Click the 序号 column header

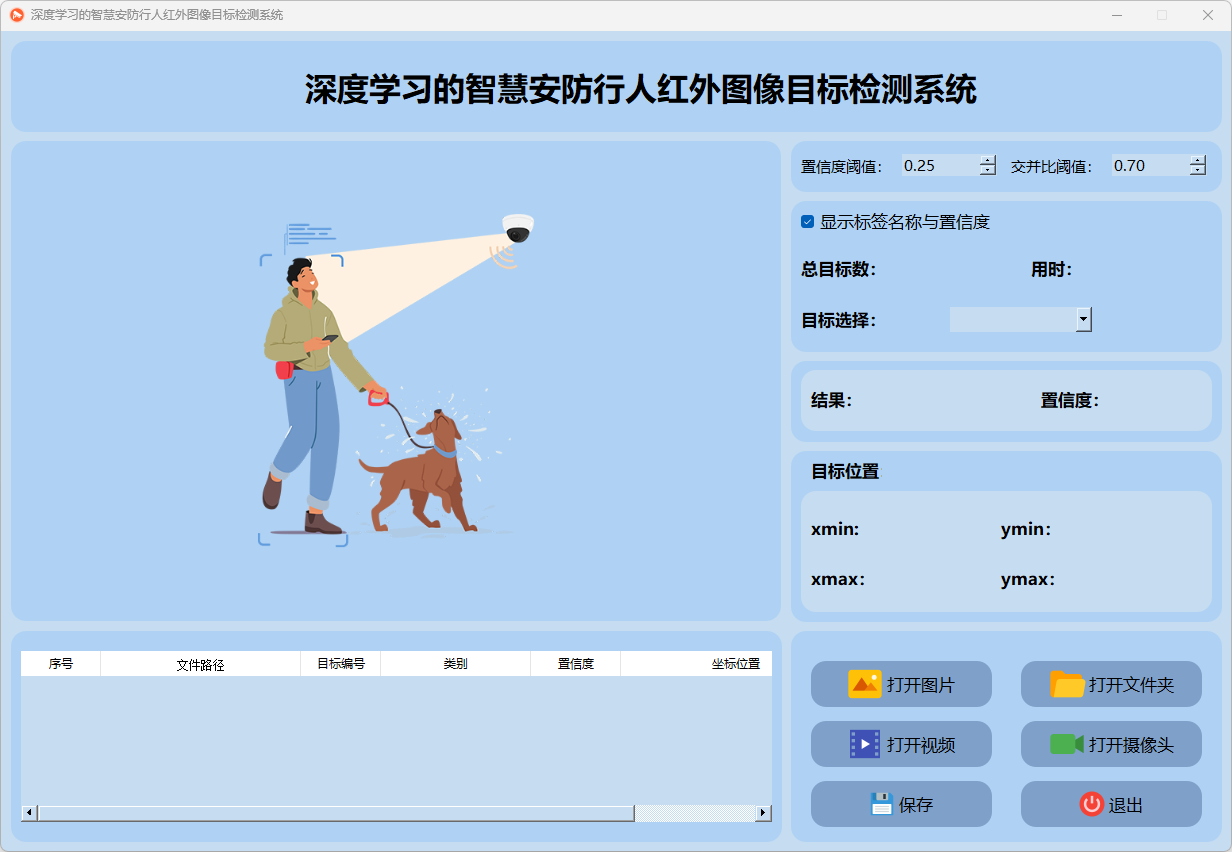[x=61, y=664]
